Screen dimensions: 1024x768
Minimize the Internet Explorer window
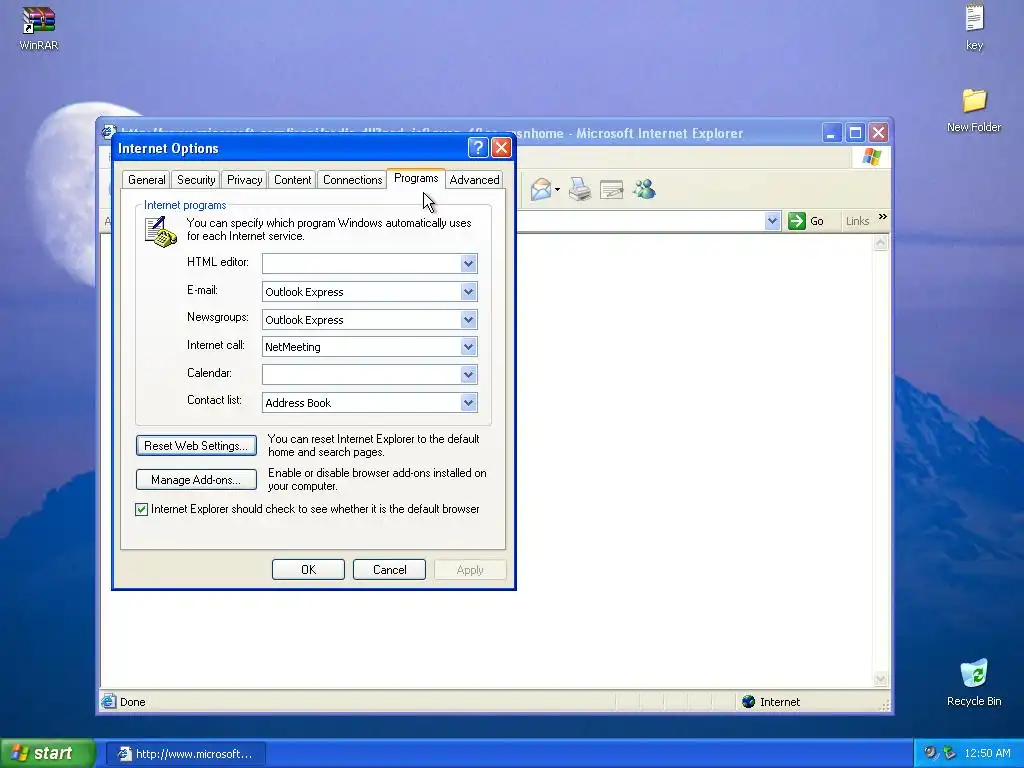click(x=831, y=133)
